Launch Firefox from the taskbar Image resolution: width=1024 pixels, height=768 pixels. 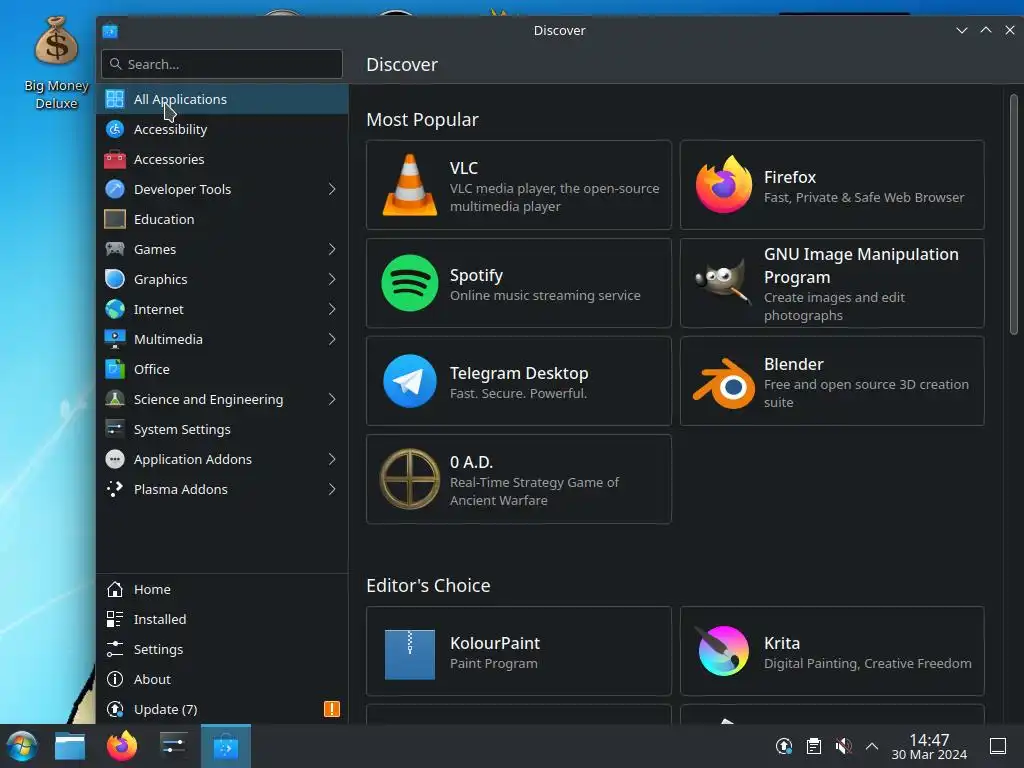click(122, 746)
